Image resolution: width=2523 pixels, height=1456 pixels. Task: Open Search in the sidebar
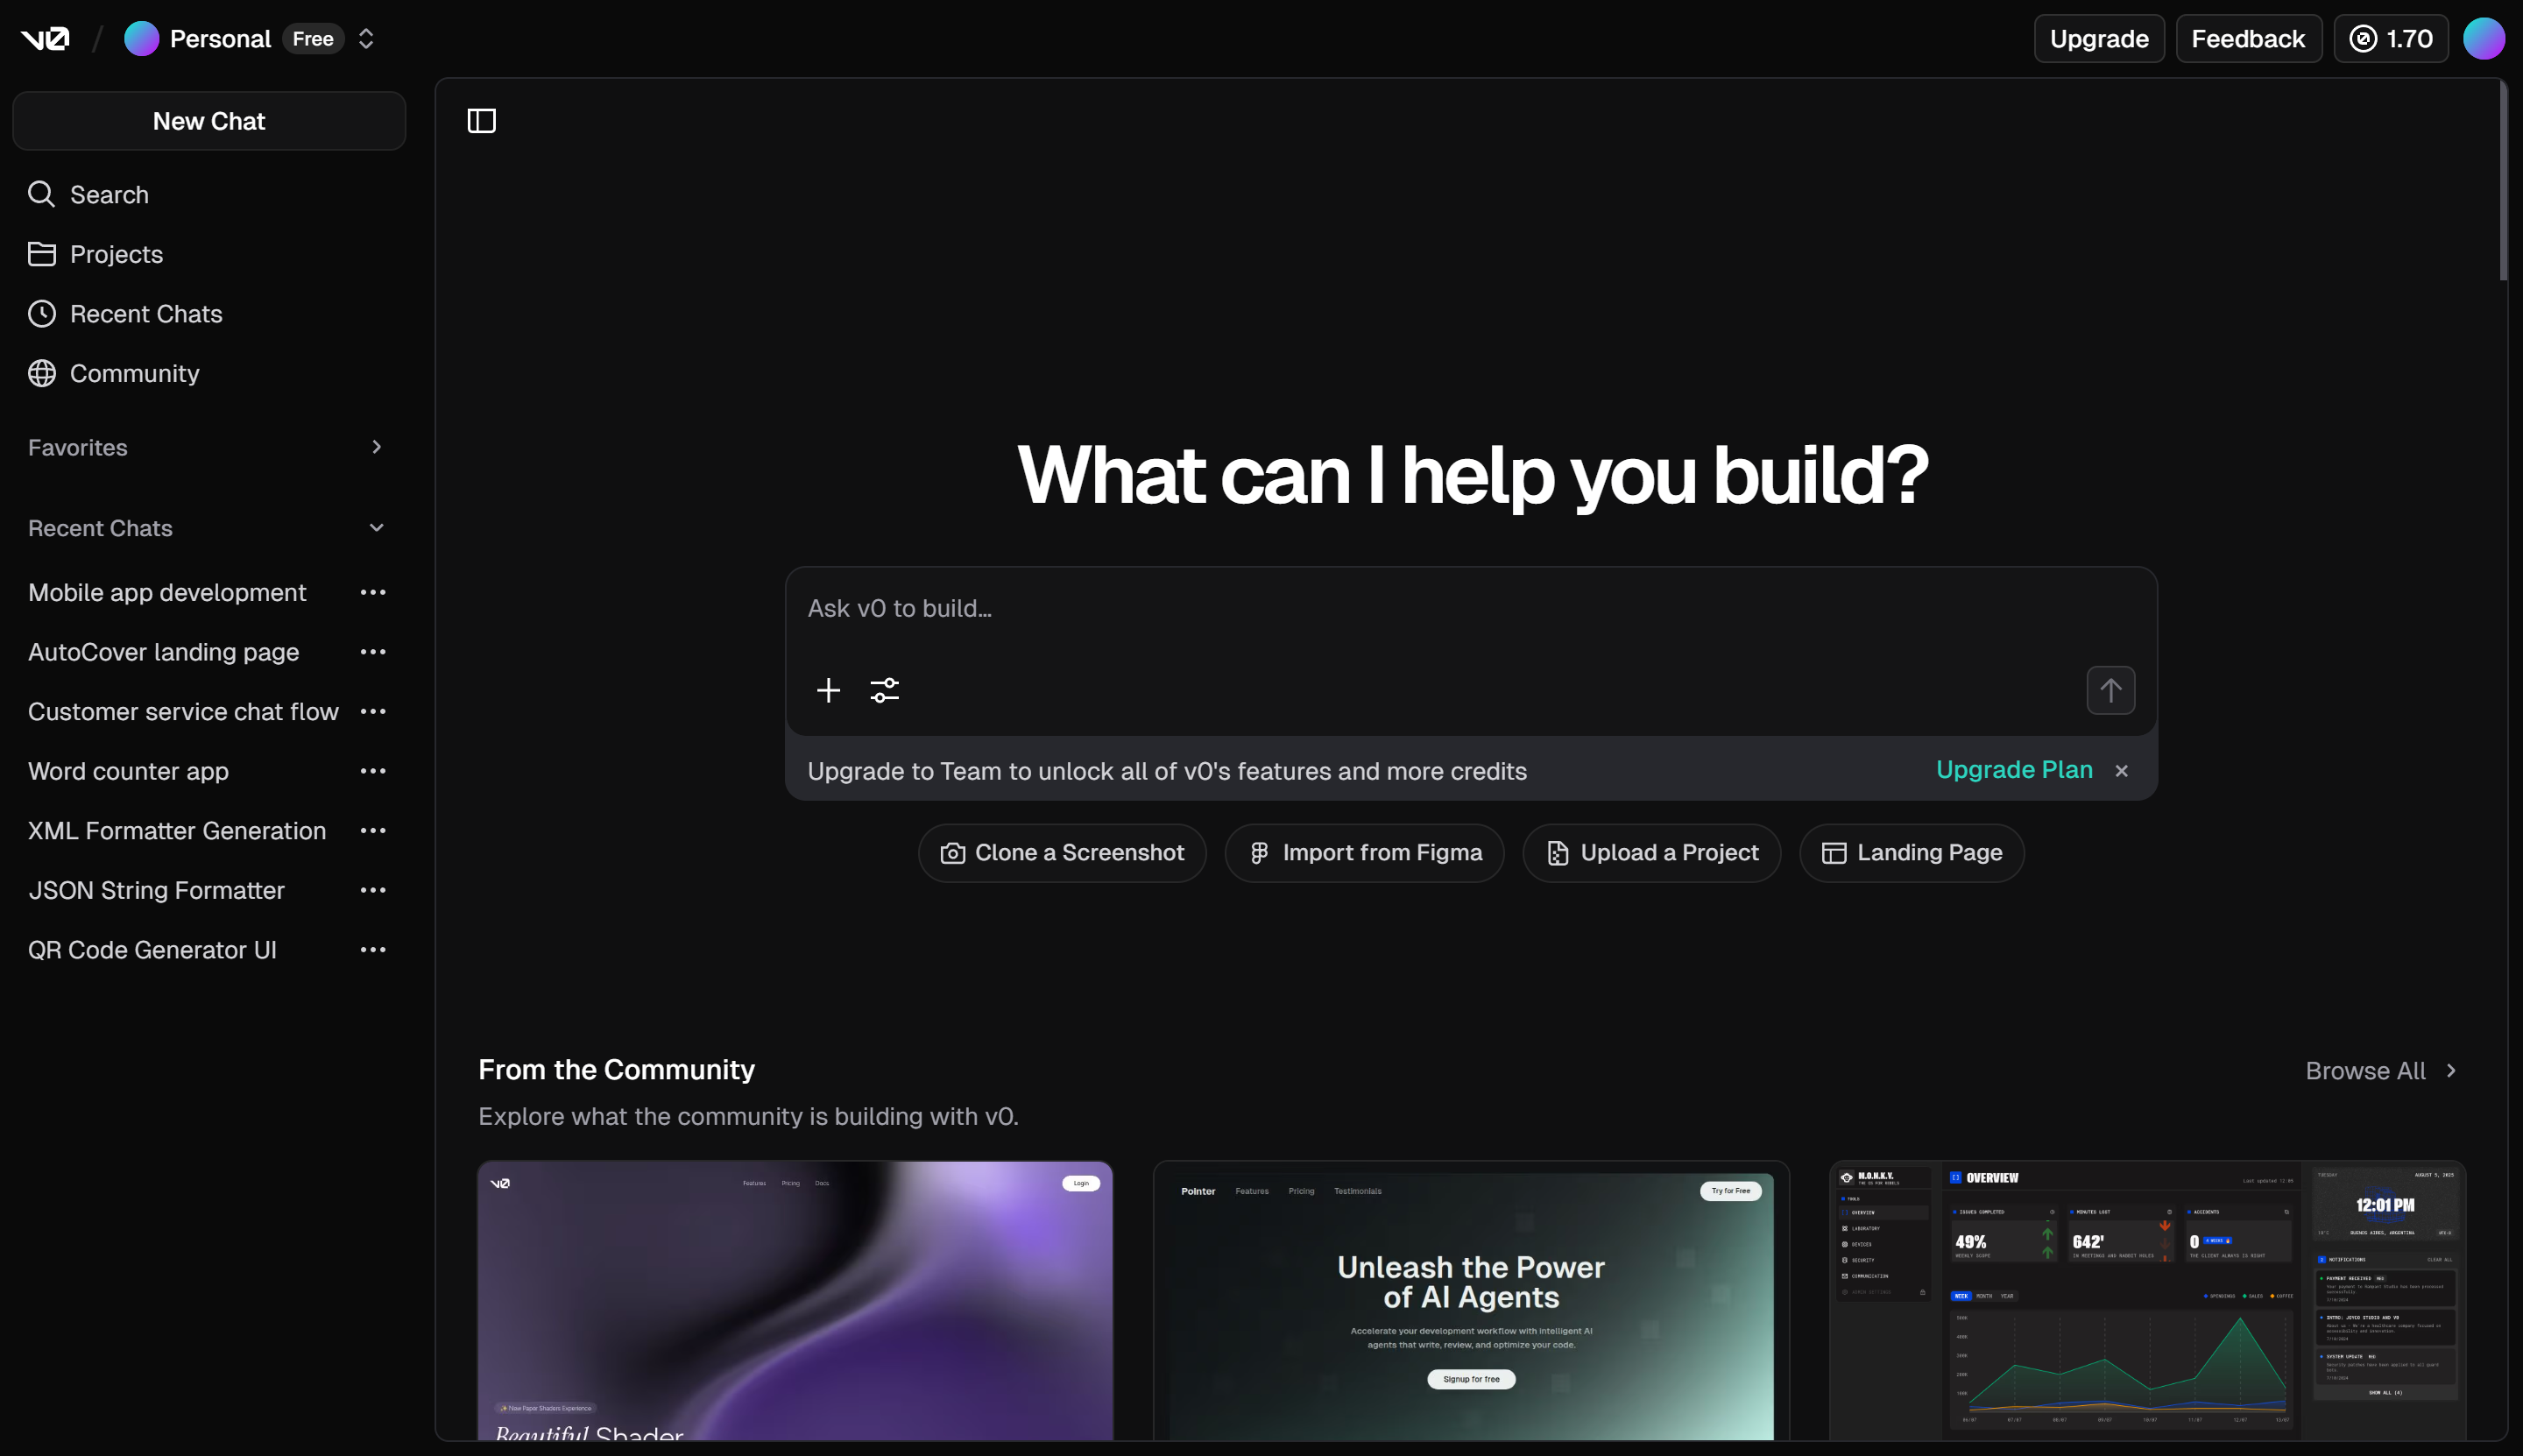[108, 194]
